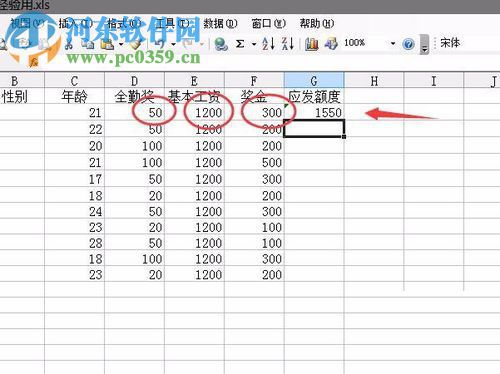This screenshot has width=500, height=374.
Task: Select the age cell showing 17
Action: point(74,179)
